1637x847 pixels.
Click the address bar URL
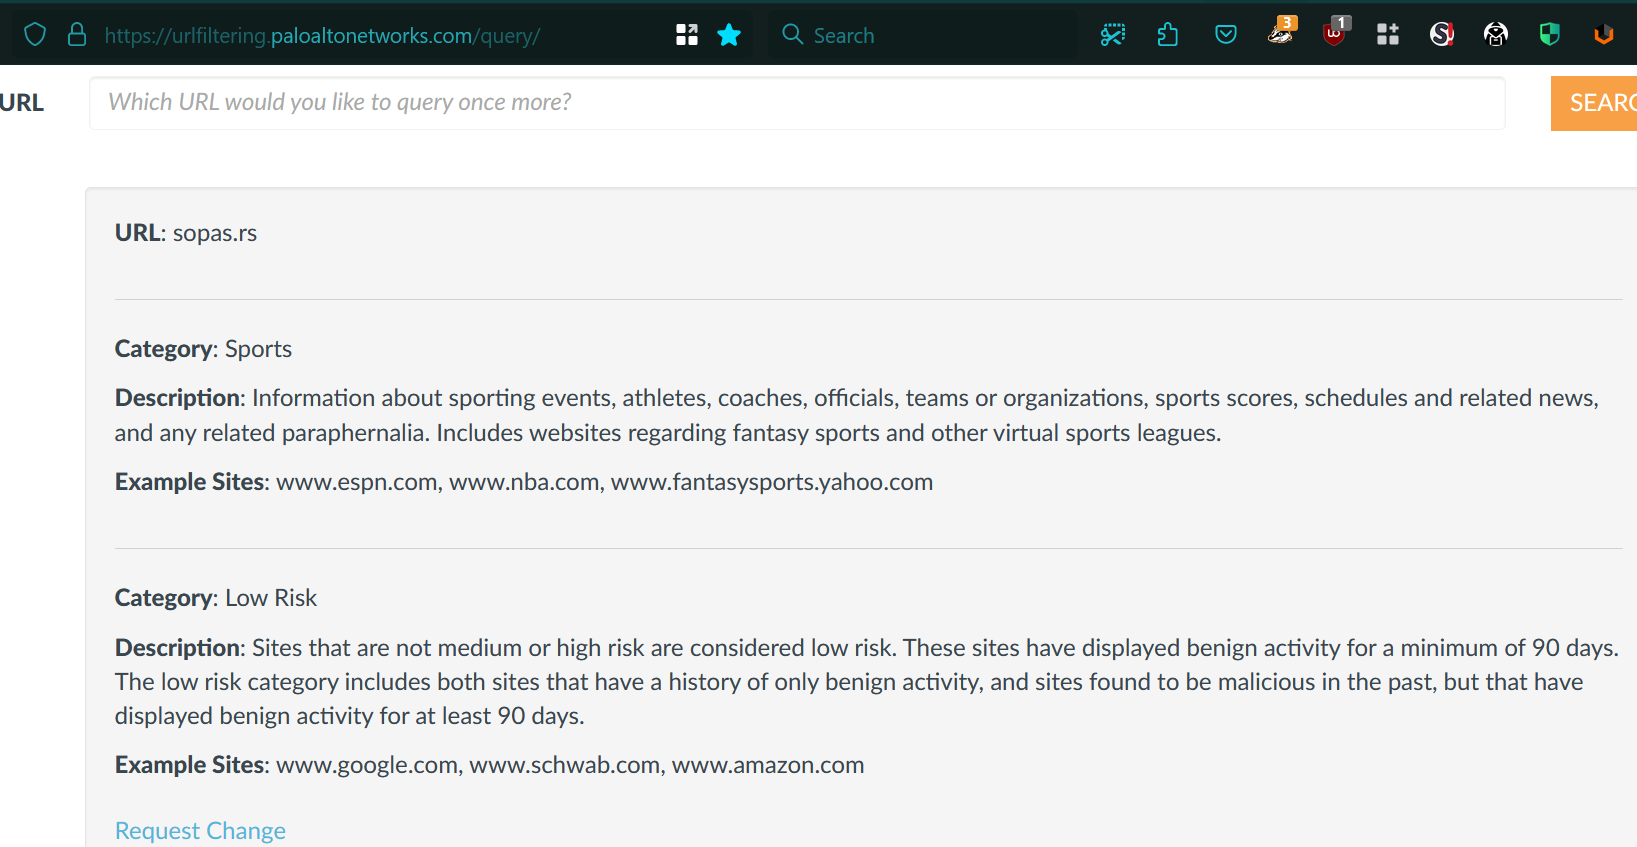[322, 36]
